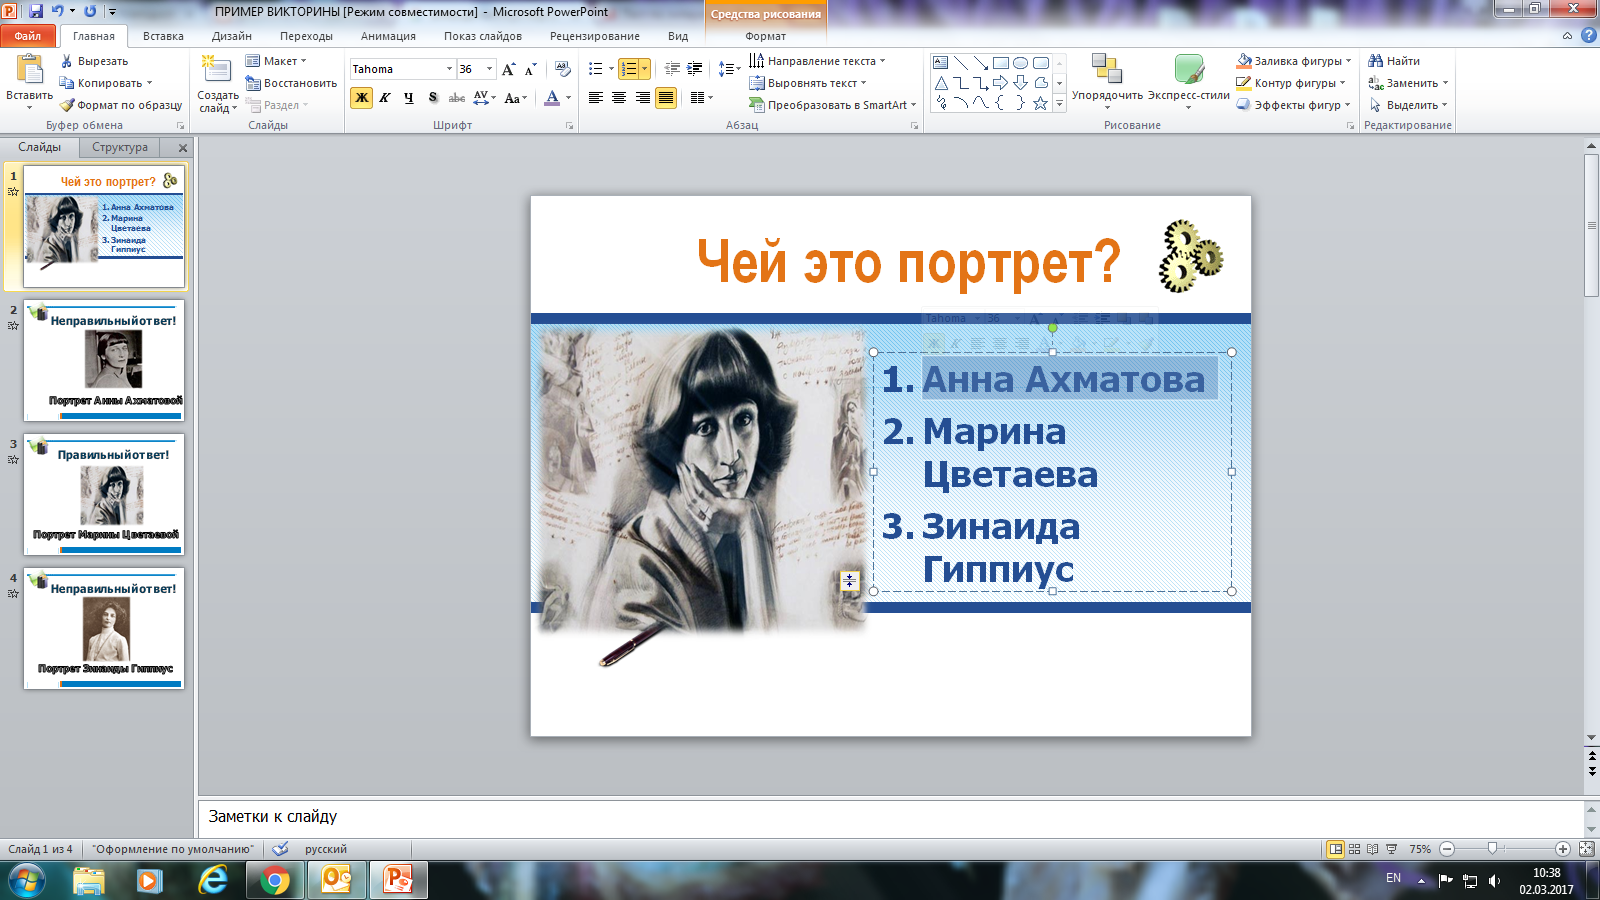This screenshot has width=1600, height=900.
Task: Select slide 3 thumbnail in the pane
Action: pyautogui.click(x=104, y=495)
